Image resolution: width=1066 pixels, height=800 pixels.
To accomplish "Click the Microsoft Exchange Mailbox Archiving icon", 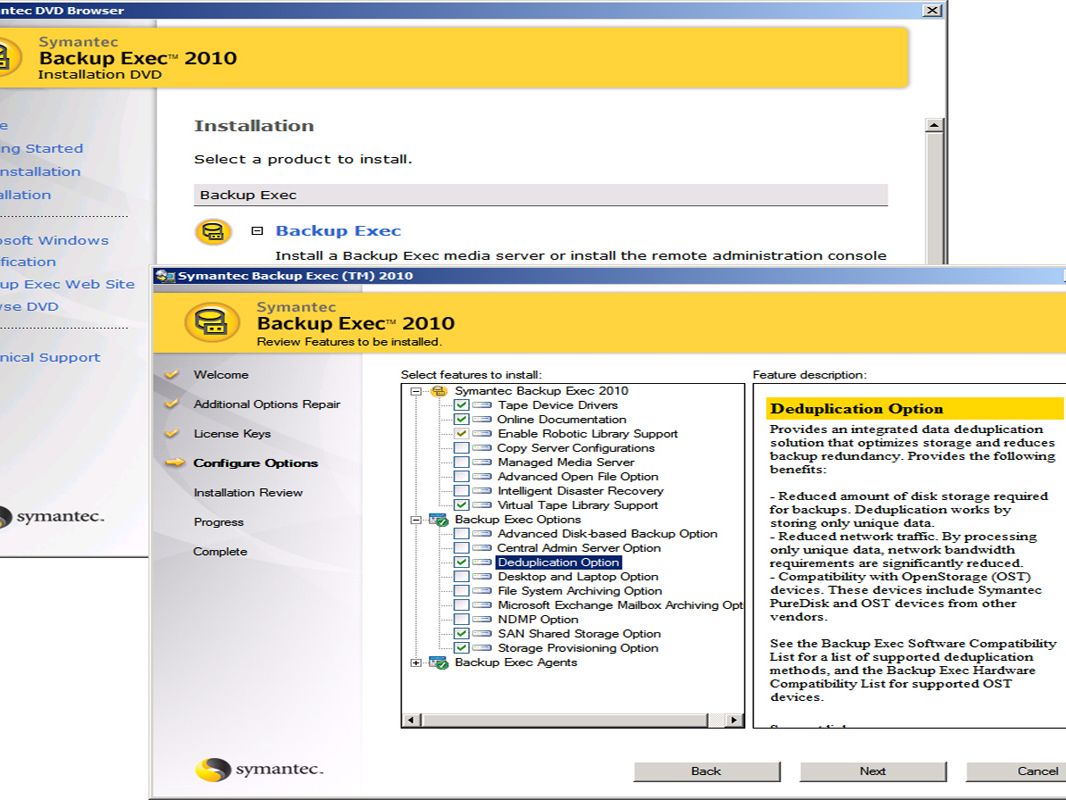I will 482,605.
